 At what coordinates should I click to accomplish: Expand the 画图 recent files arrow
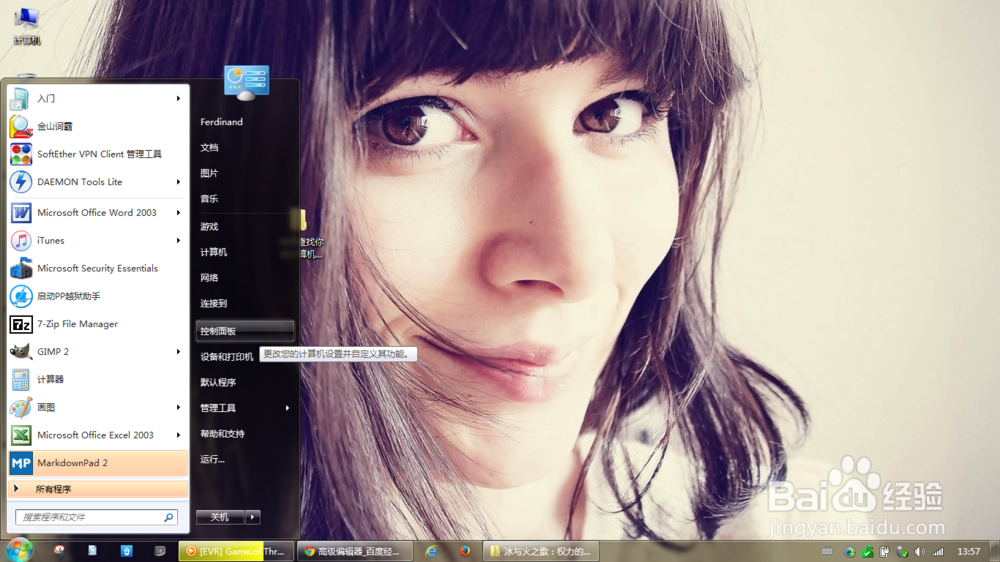point(179,407)
